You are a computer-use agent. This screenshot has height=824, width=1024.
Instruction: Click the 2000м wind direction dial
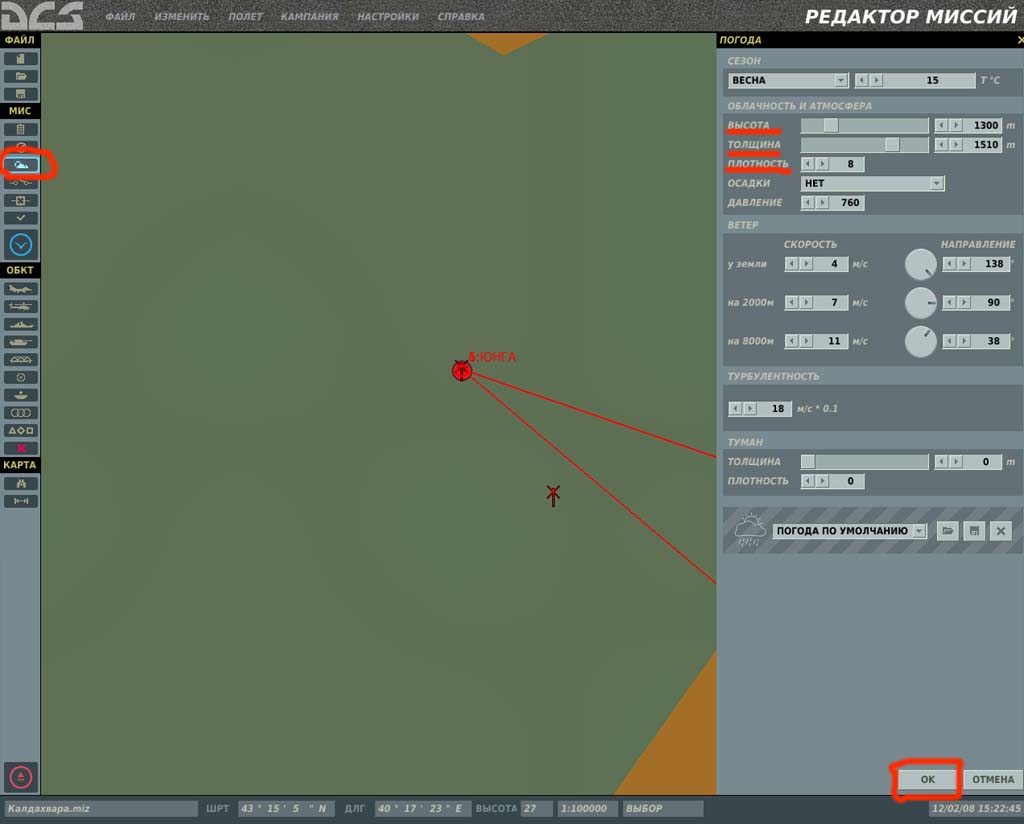[x=921, y=303]
